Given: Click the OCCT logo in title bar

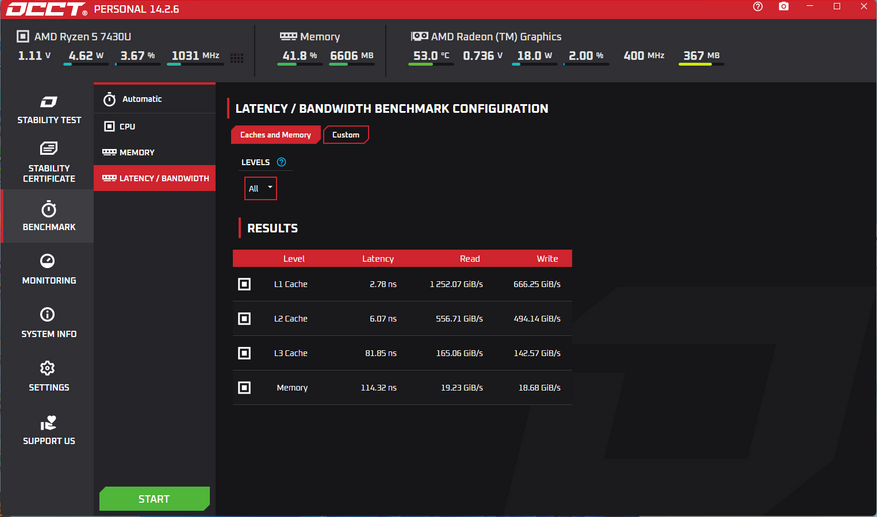Looking at the screenshot, I should click(x=46, y=9).
